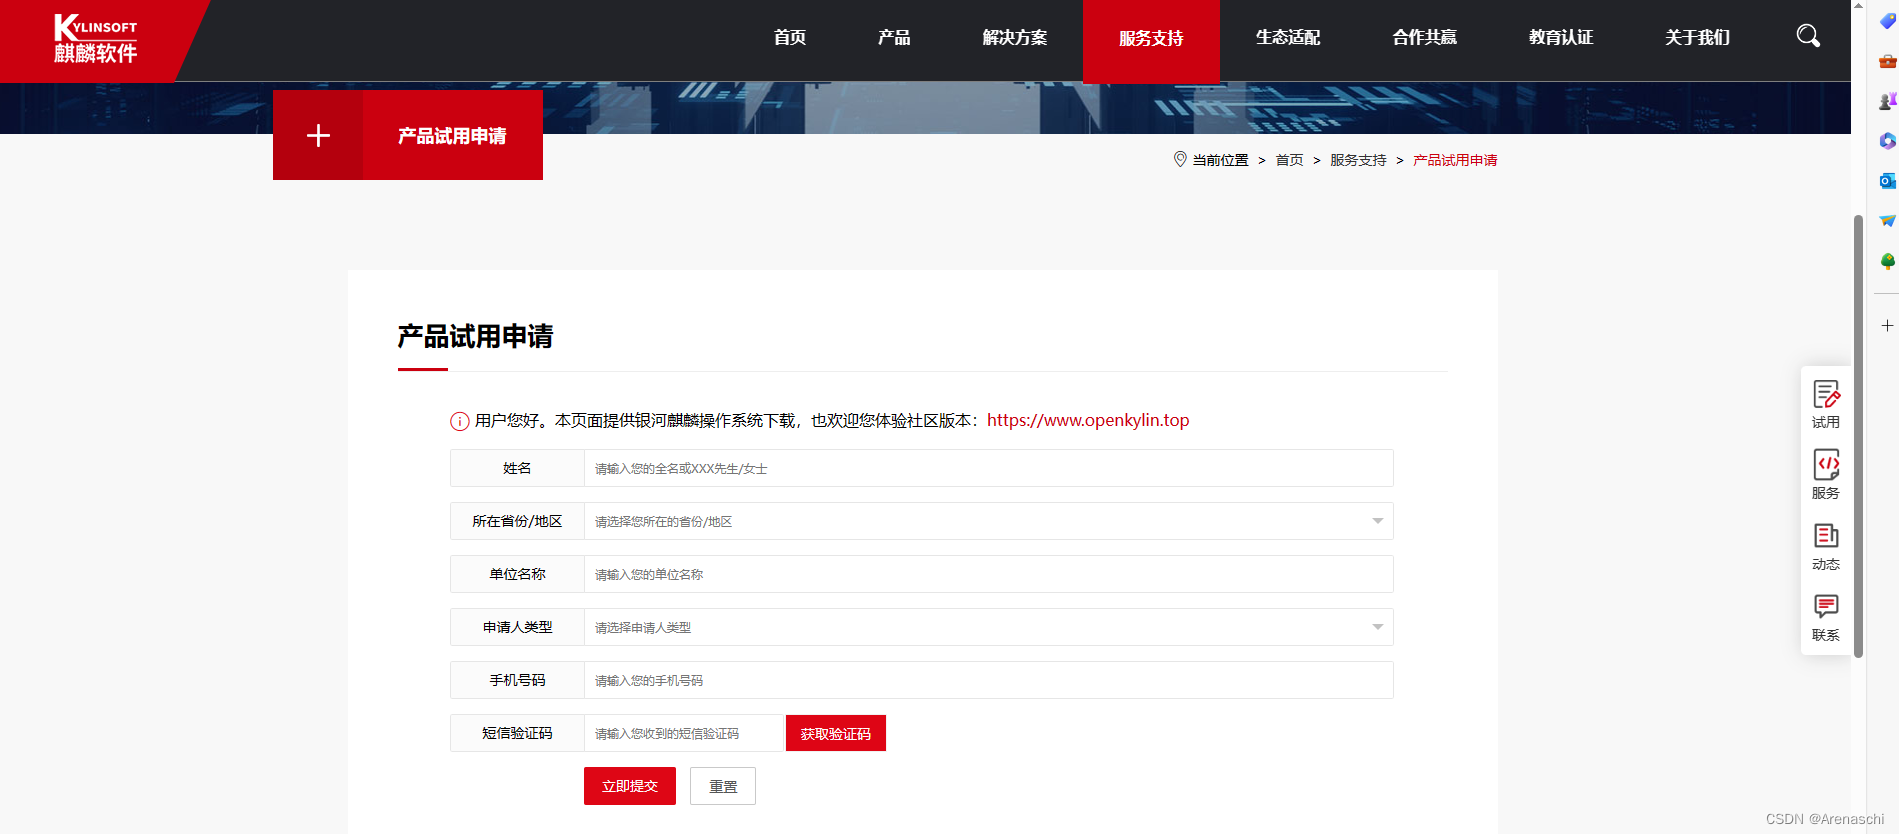
Task: Open the https://www.openkylin.top link
Action: tap(1088, 420)
